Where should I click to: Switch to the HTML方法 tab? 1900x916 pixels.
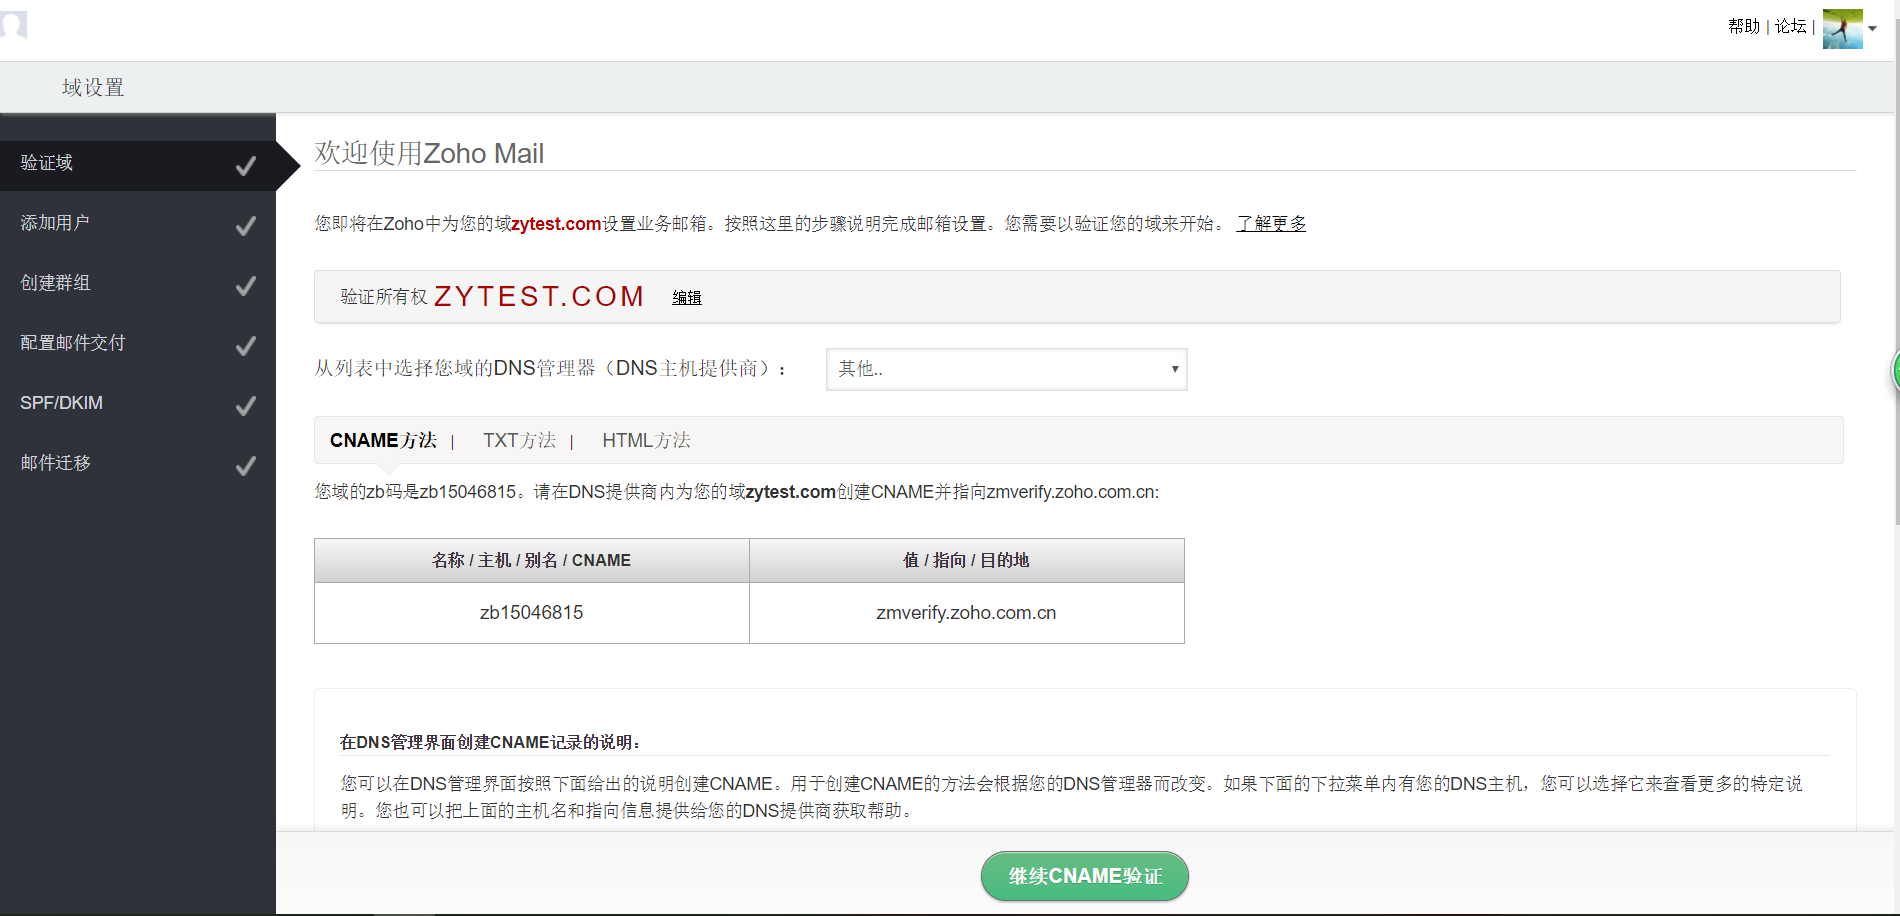point(646,441)
